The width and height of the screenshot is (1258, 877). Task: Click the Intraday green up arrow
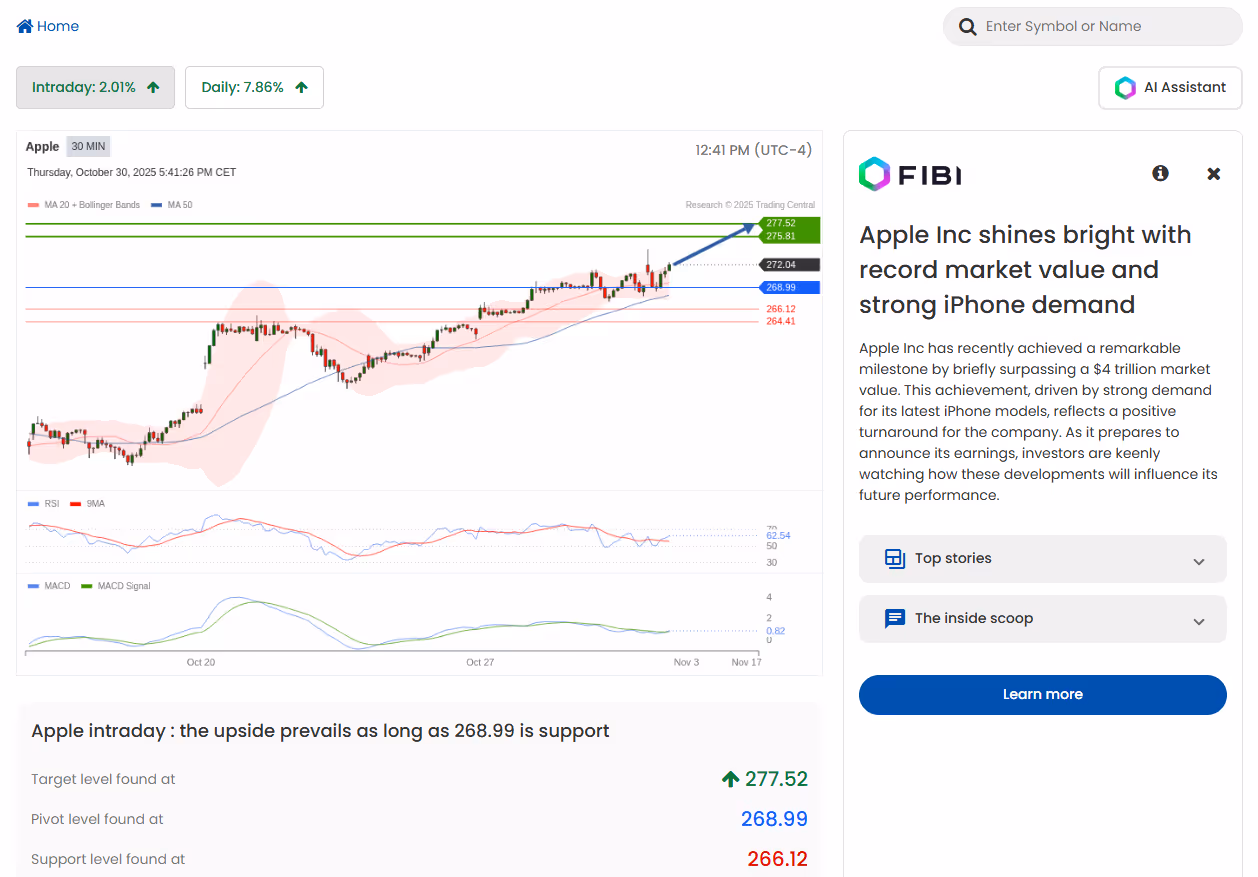pos(153,87)
